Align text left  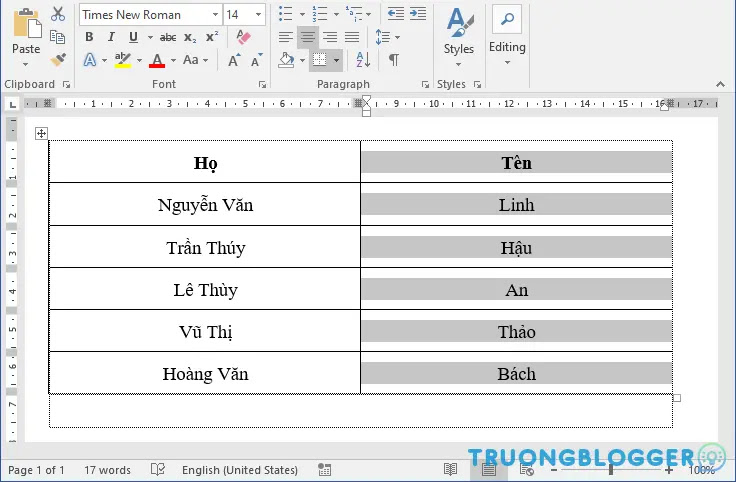[285, 37]
